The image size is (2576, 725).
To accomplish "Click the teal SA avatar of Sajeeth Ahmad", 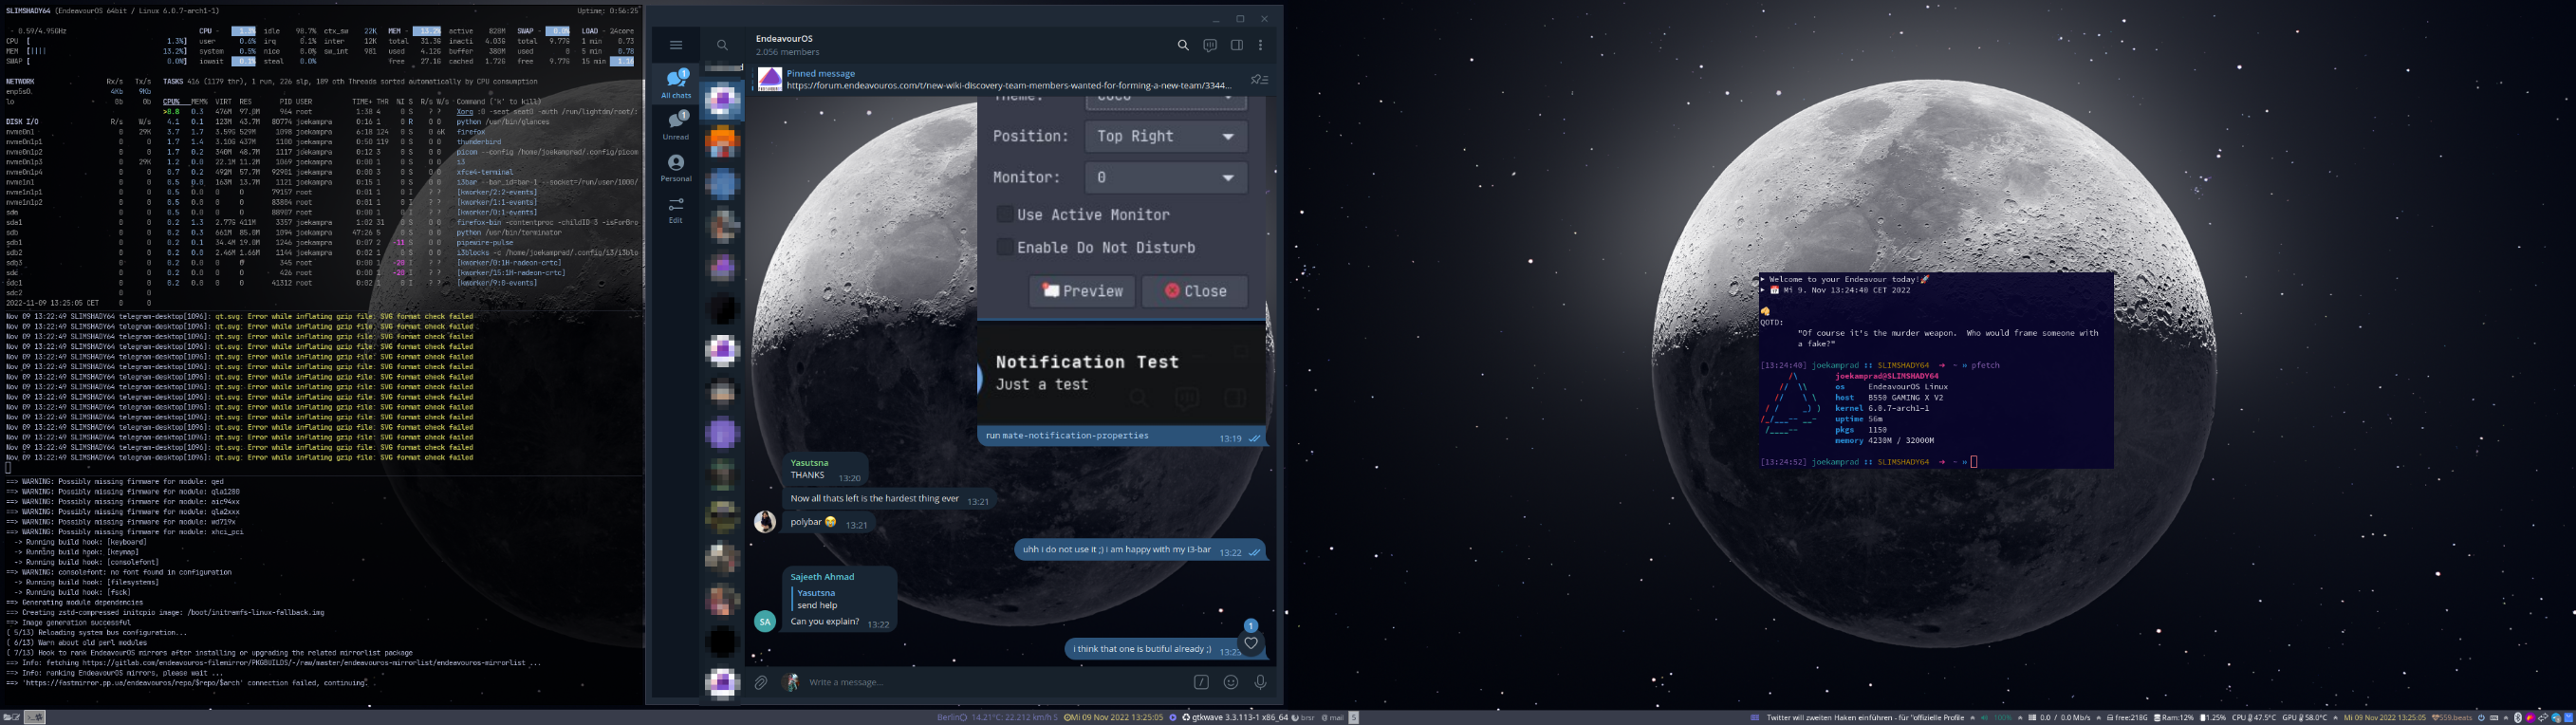I will [765, 621].
